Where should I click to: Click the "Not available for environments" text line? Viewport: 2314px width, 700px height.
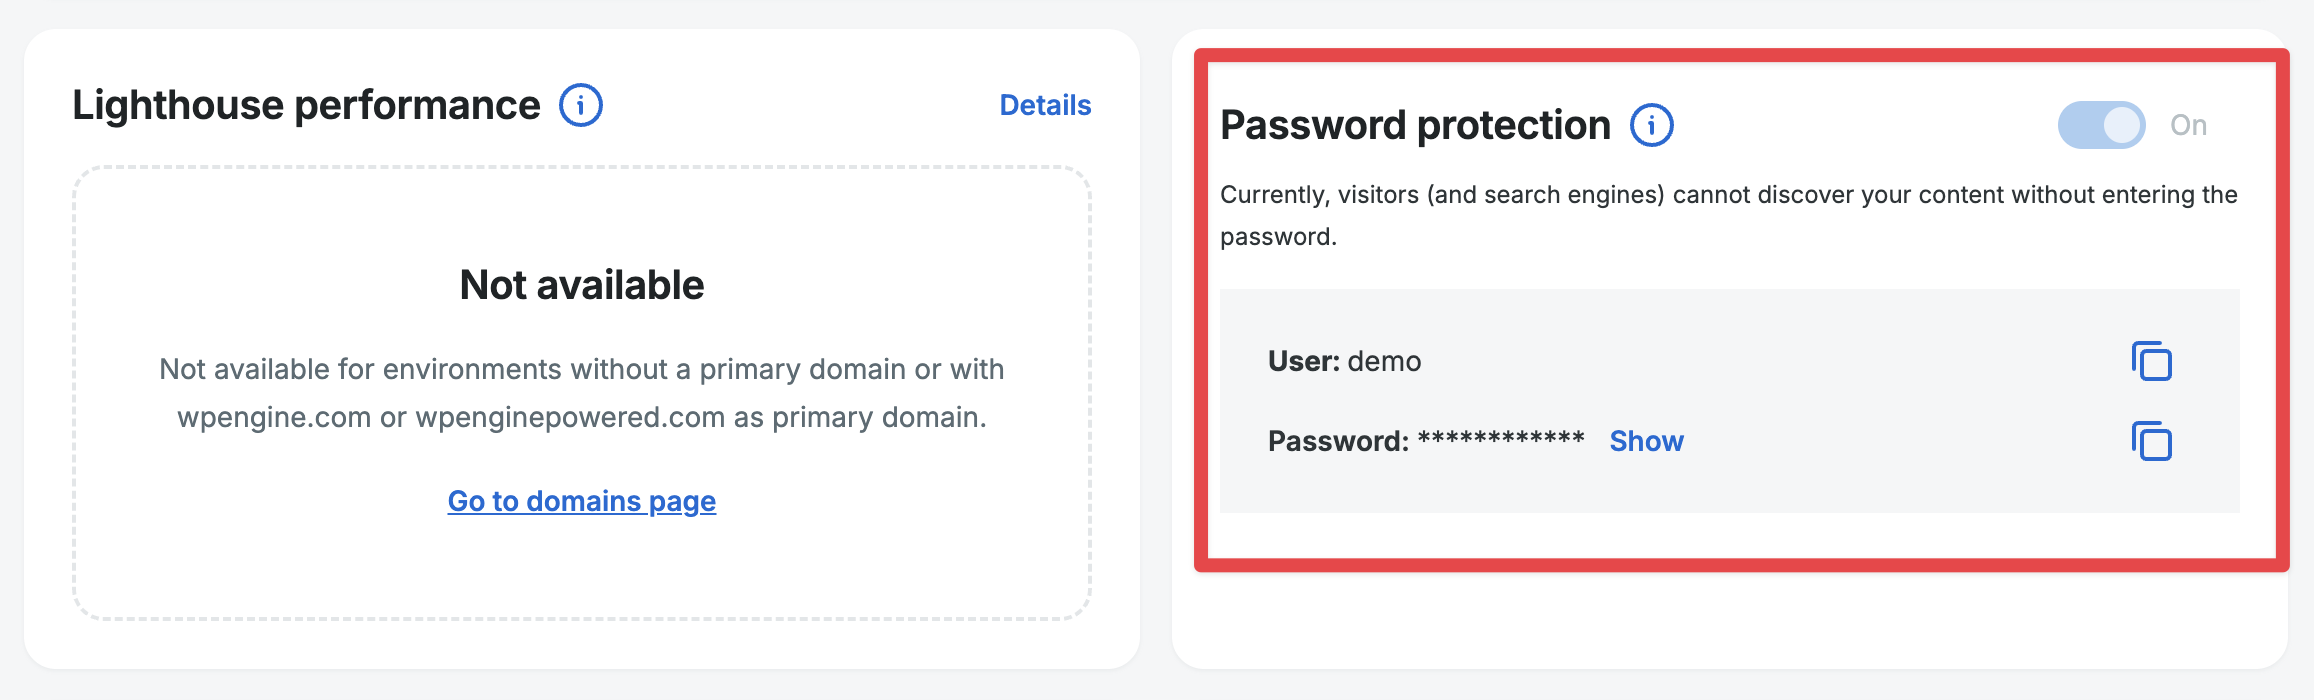pos(581,369)
